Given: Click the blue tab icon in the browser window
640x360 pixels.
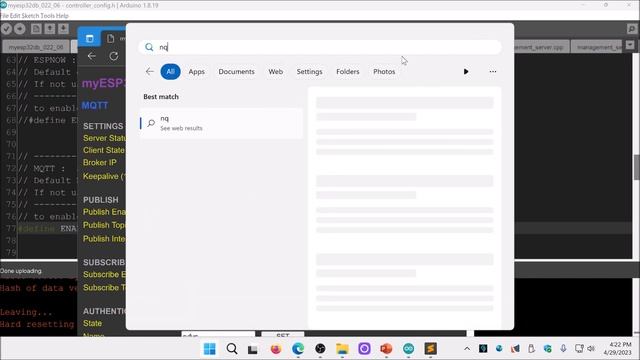Looking at the screenshot, I should point(89,39).
